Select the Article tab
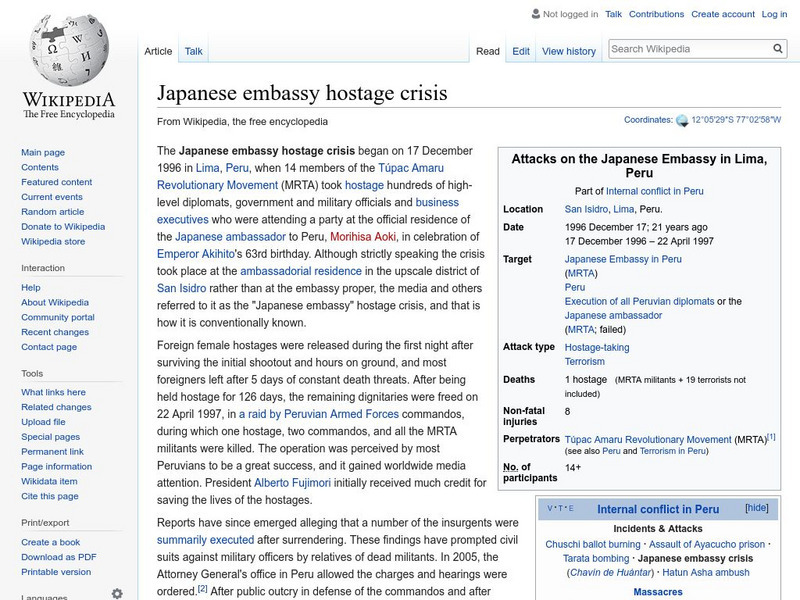 coord(158,51)
